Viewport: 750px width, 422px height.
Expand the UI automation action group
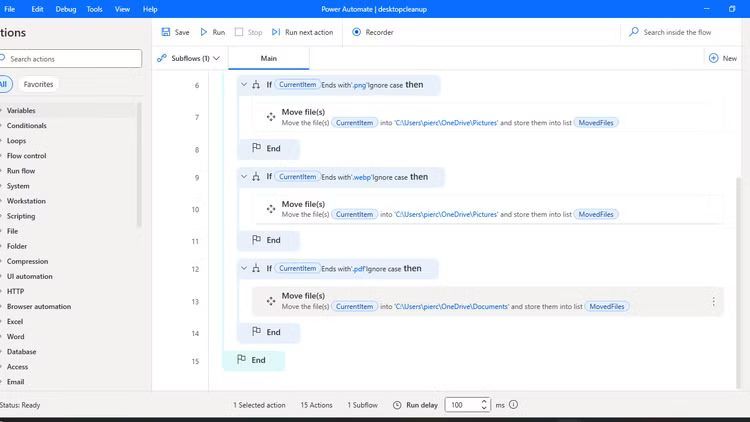[29, 276]
